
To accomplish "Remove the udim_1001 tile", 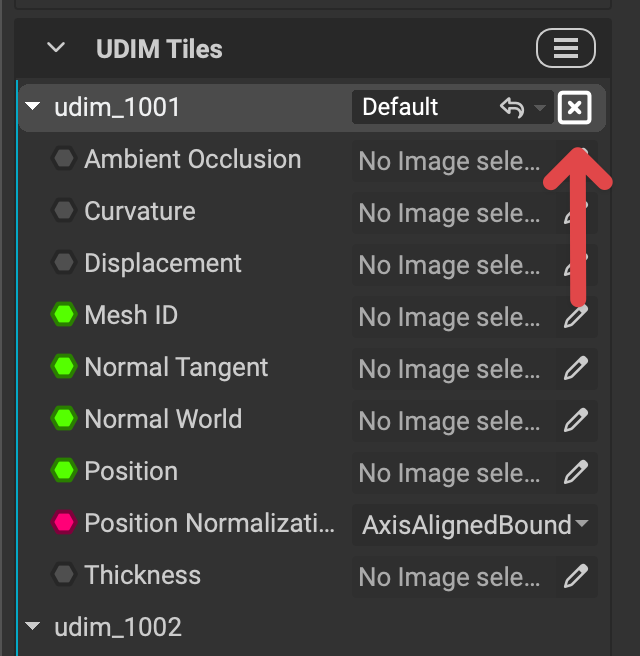I will [574, 108].
